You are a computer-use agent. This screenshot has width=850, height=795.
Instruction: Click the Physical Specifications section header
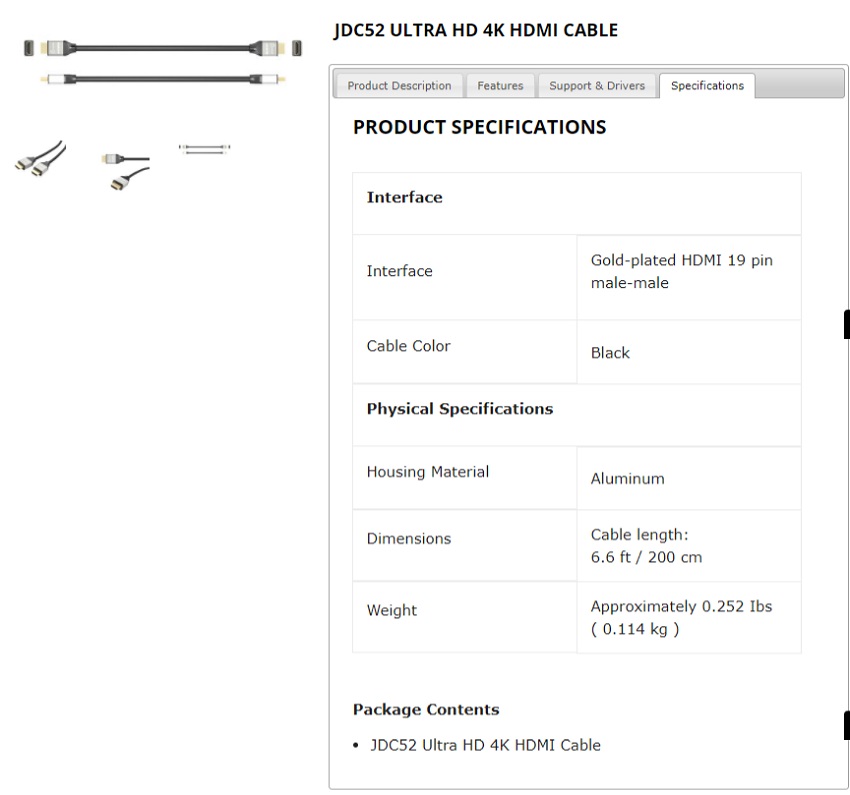[x=459, y=409]
